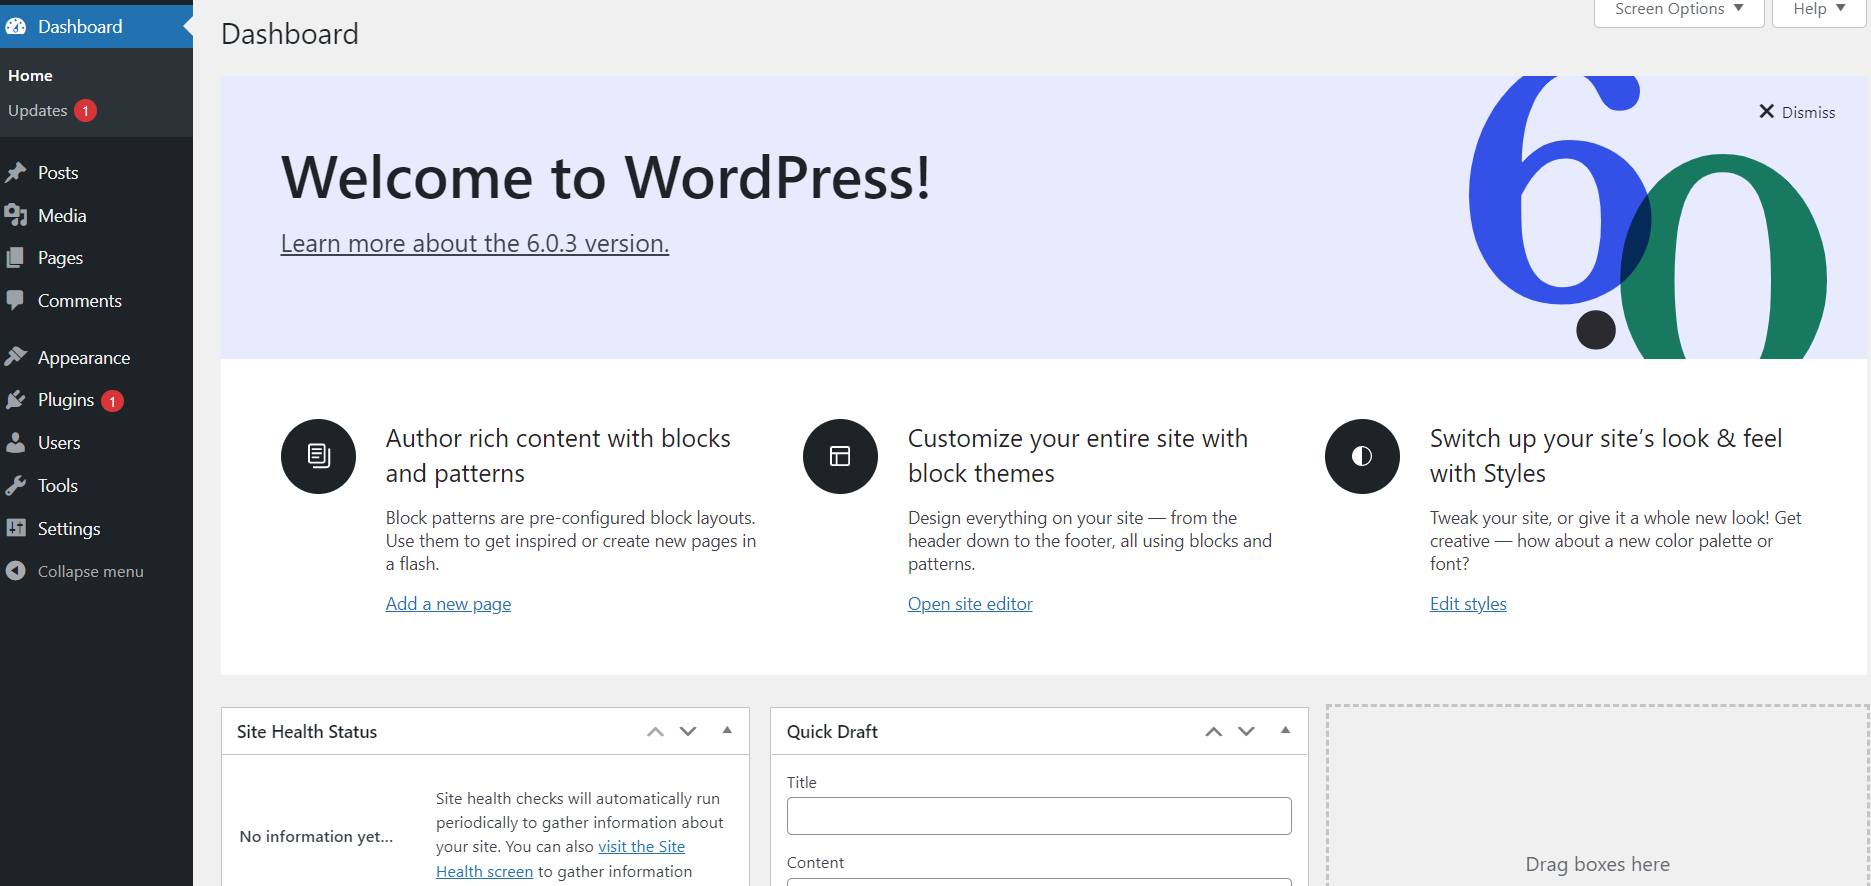Viewport: 1871px width, 886px height.
Task: Open visit the Site Health screen link
Action: pos(641,847)
